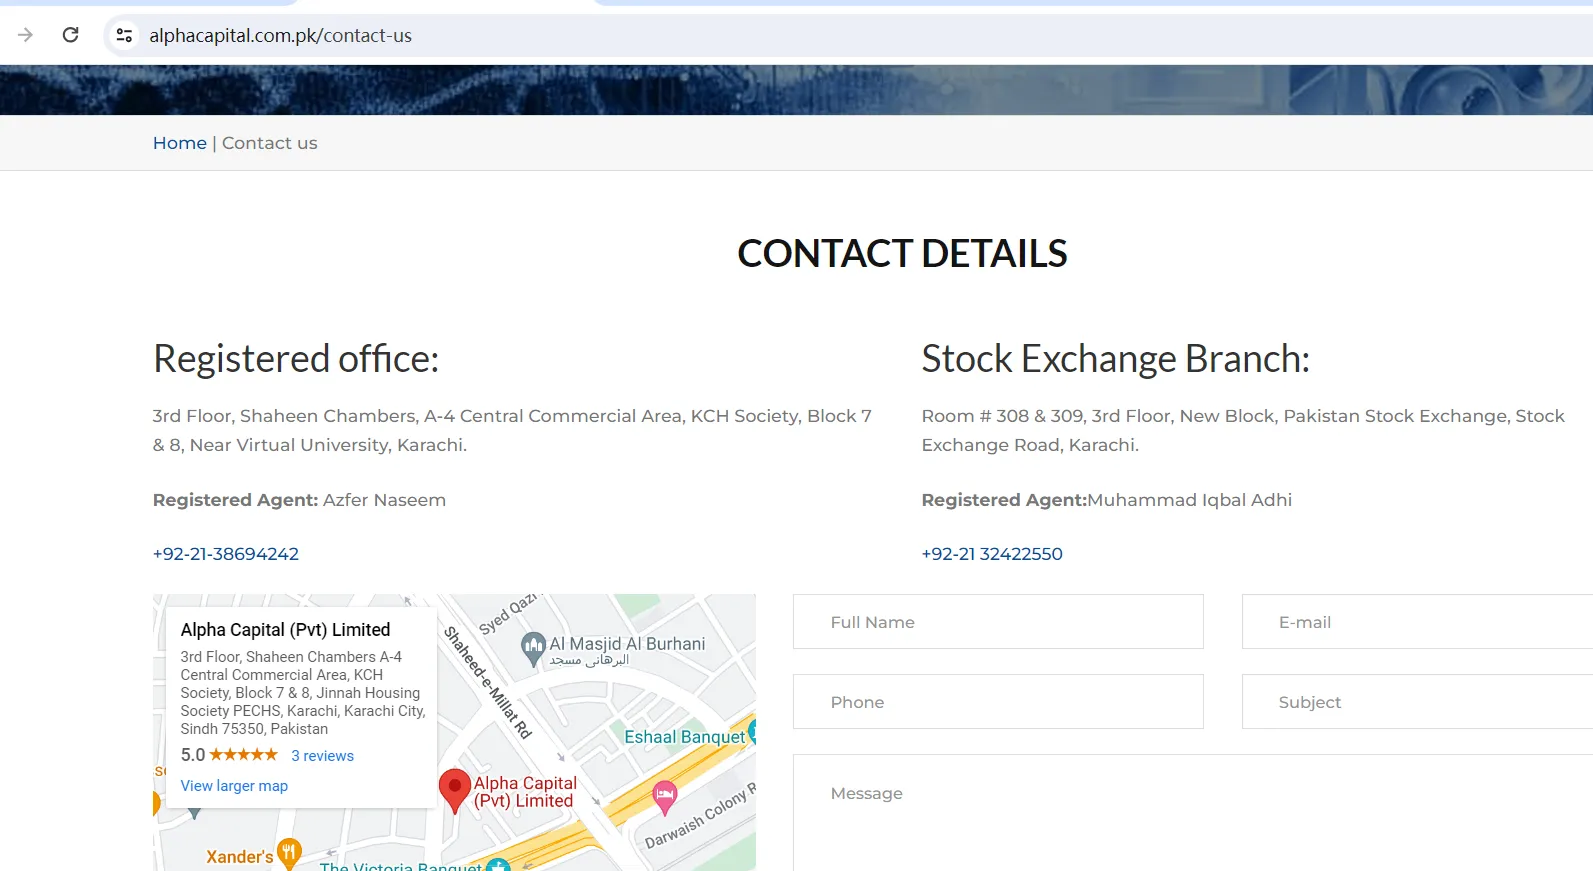1593x871 pixels.
Task: Call registered office number +92-21-38694242
Action: pos(226,554)
